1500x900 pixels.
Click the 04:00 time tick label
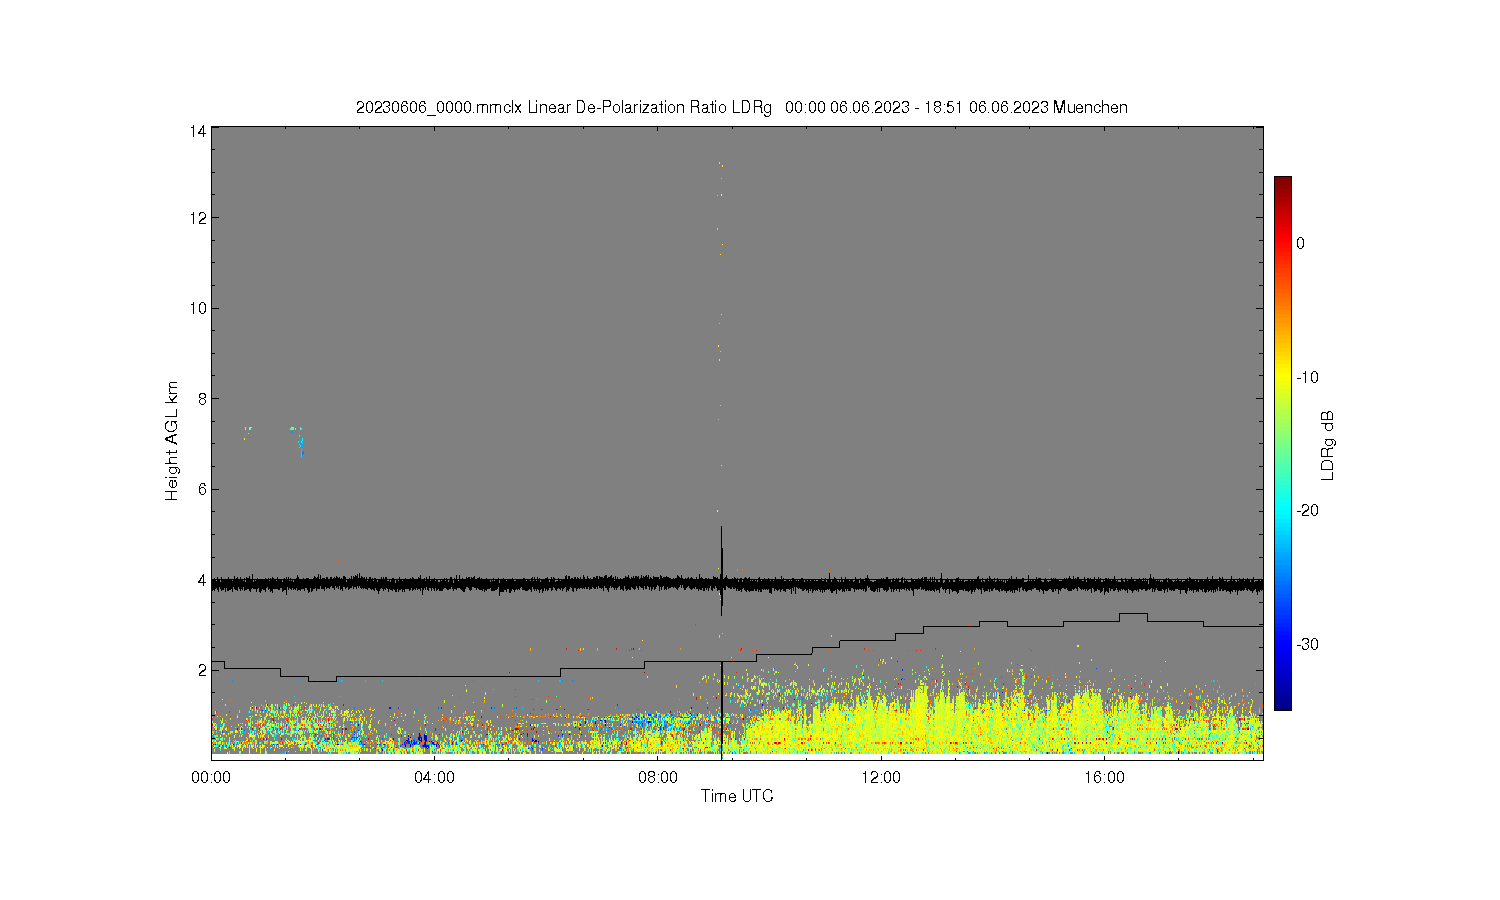click(x=435, y=777)
